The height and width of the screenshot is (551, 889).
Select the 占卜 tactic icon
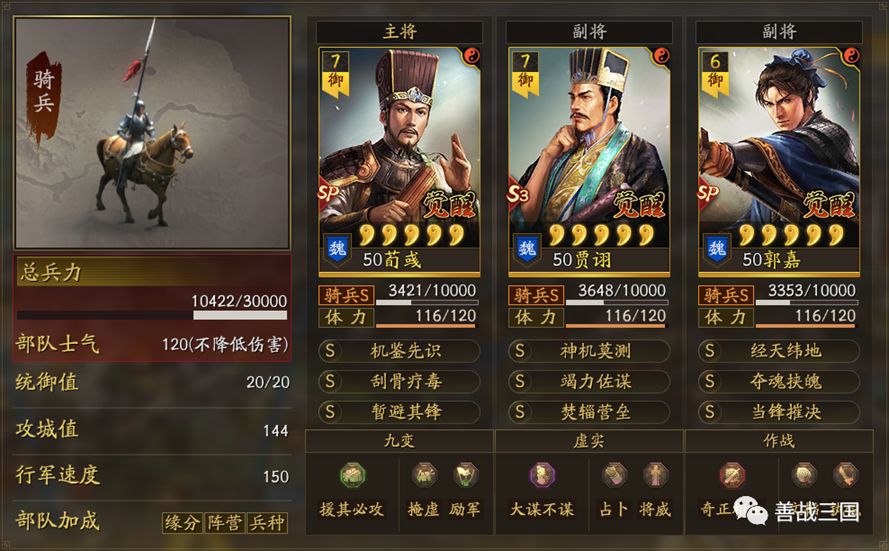[x=614, y=475]
